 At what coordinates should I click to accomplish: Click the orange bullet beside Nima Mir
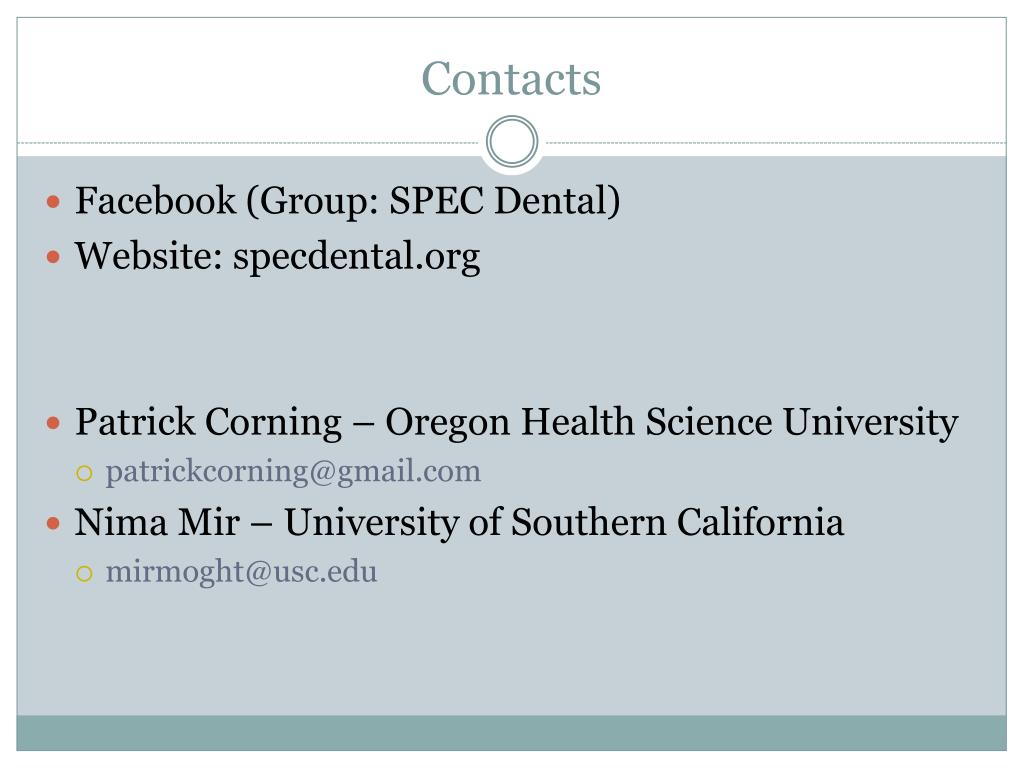point(54,523)
